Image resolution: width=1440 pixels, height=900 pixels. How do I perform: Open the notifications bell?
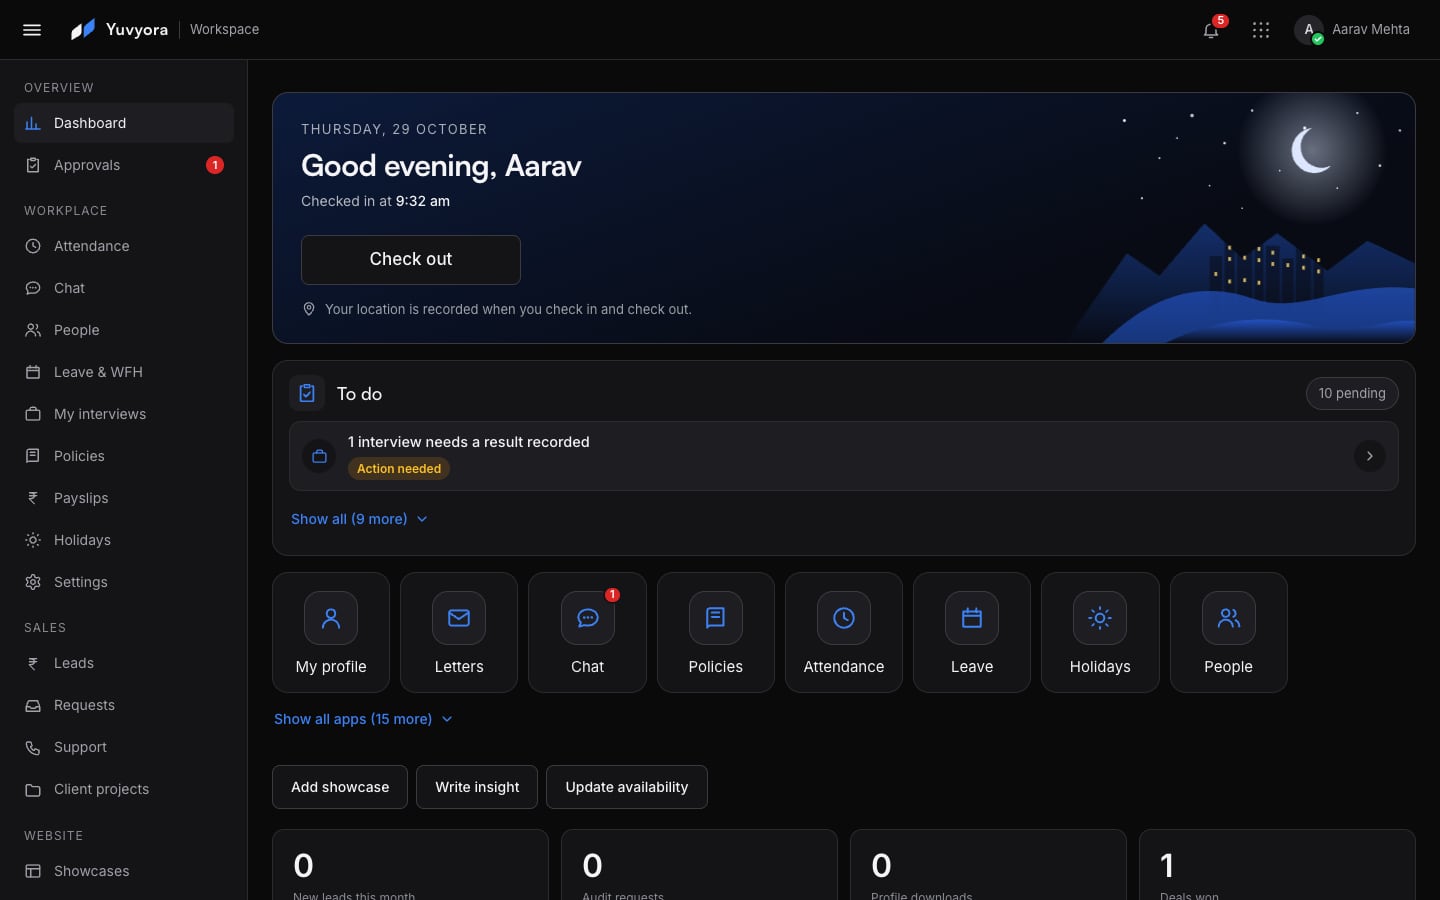(1211, 30)
